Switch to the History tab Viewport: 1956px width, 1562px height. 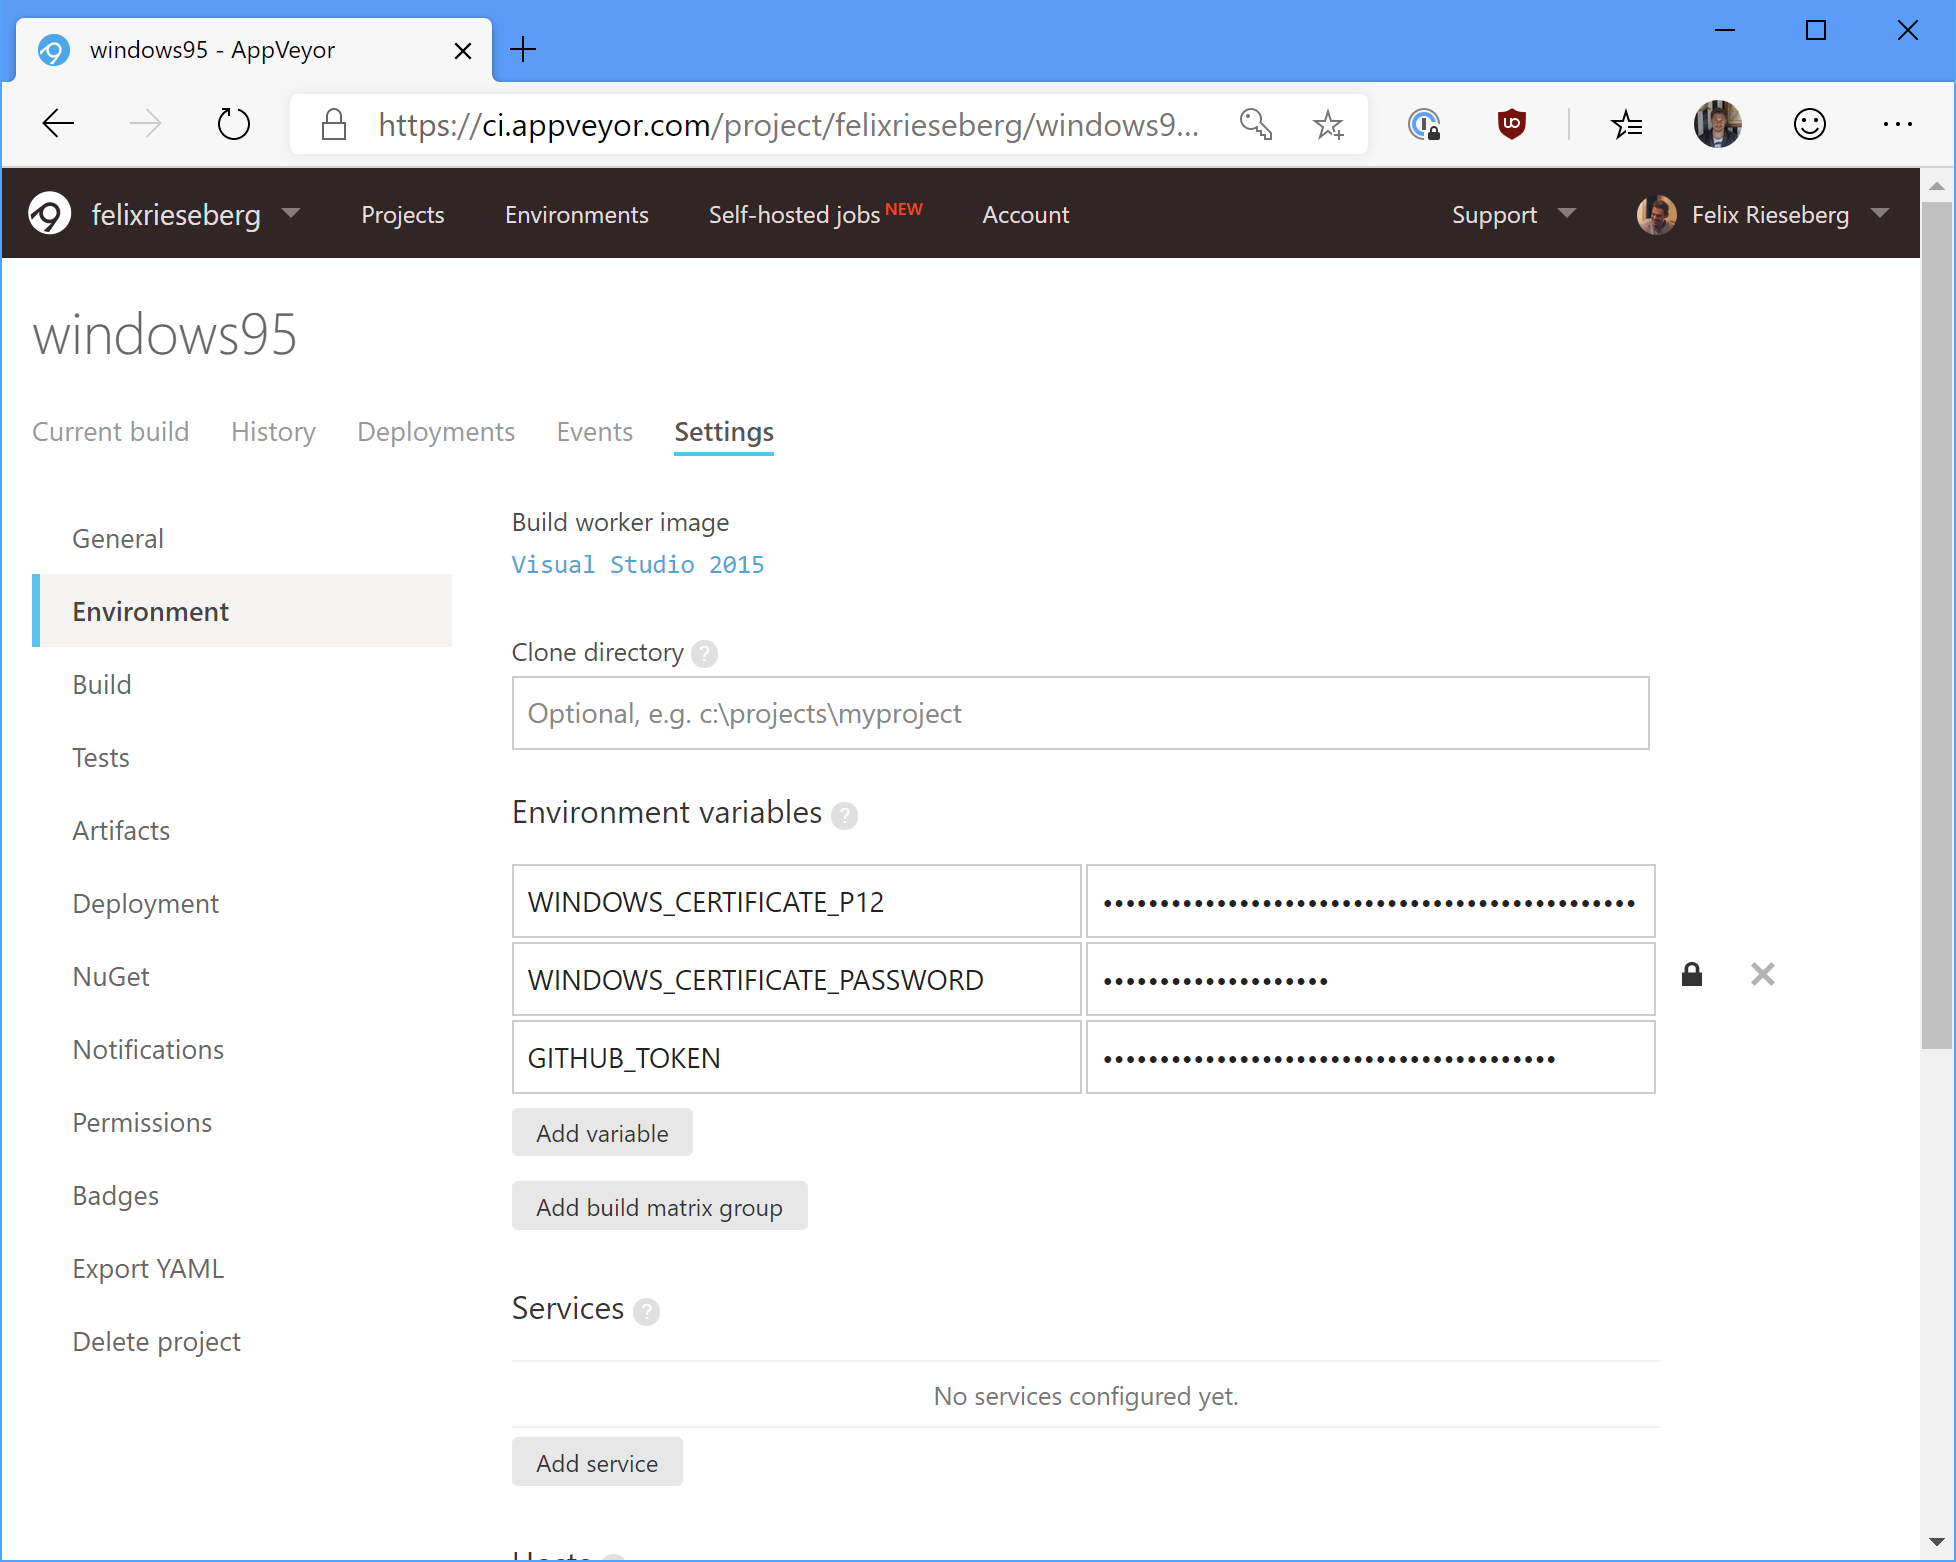[271, 432]
